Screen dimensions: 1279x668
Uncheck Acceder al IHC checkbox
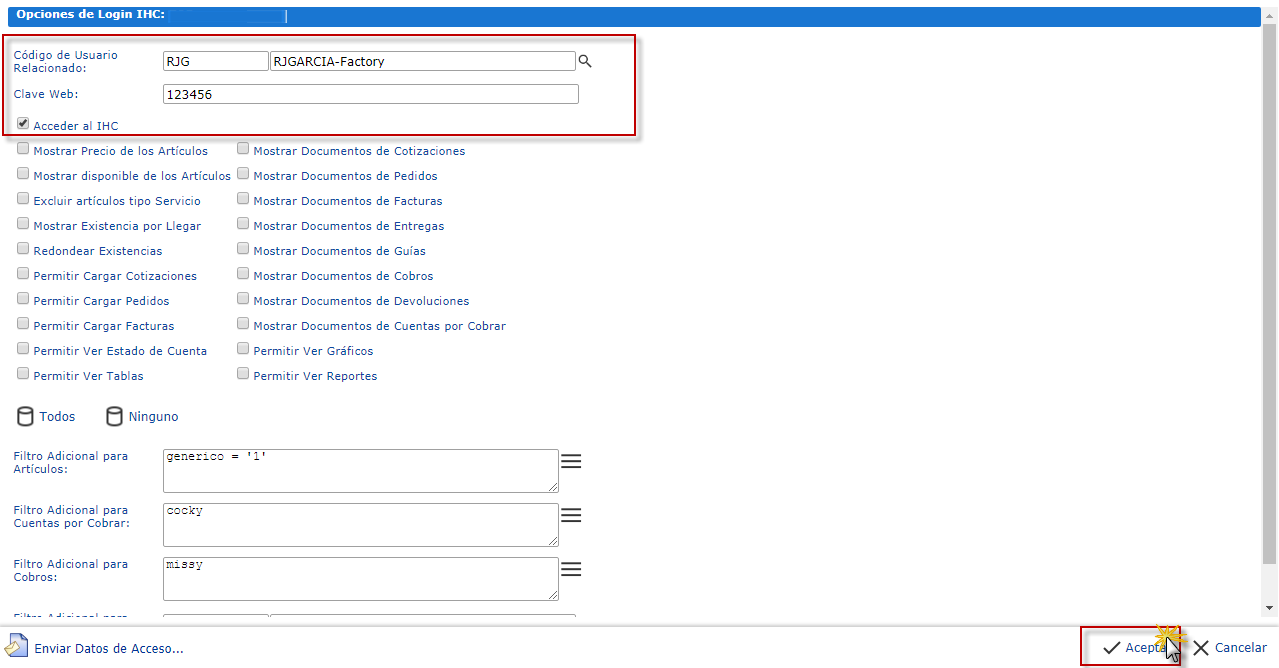(x=23, y=124)
